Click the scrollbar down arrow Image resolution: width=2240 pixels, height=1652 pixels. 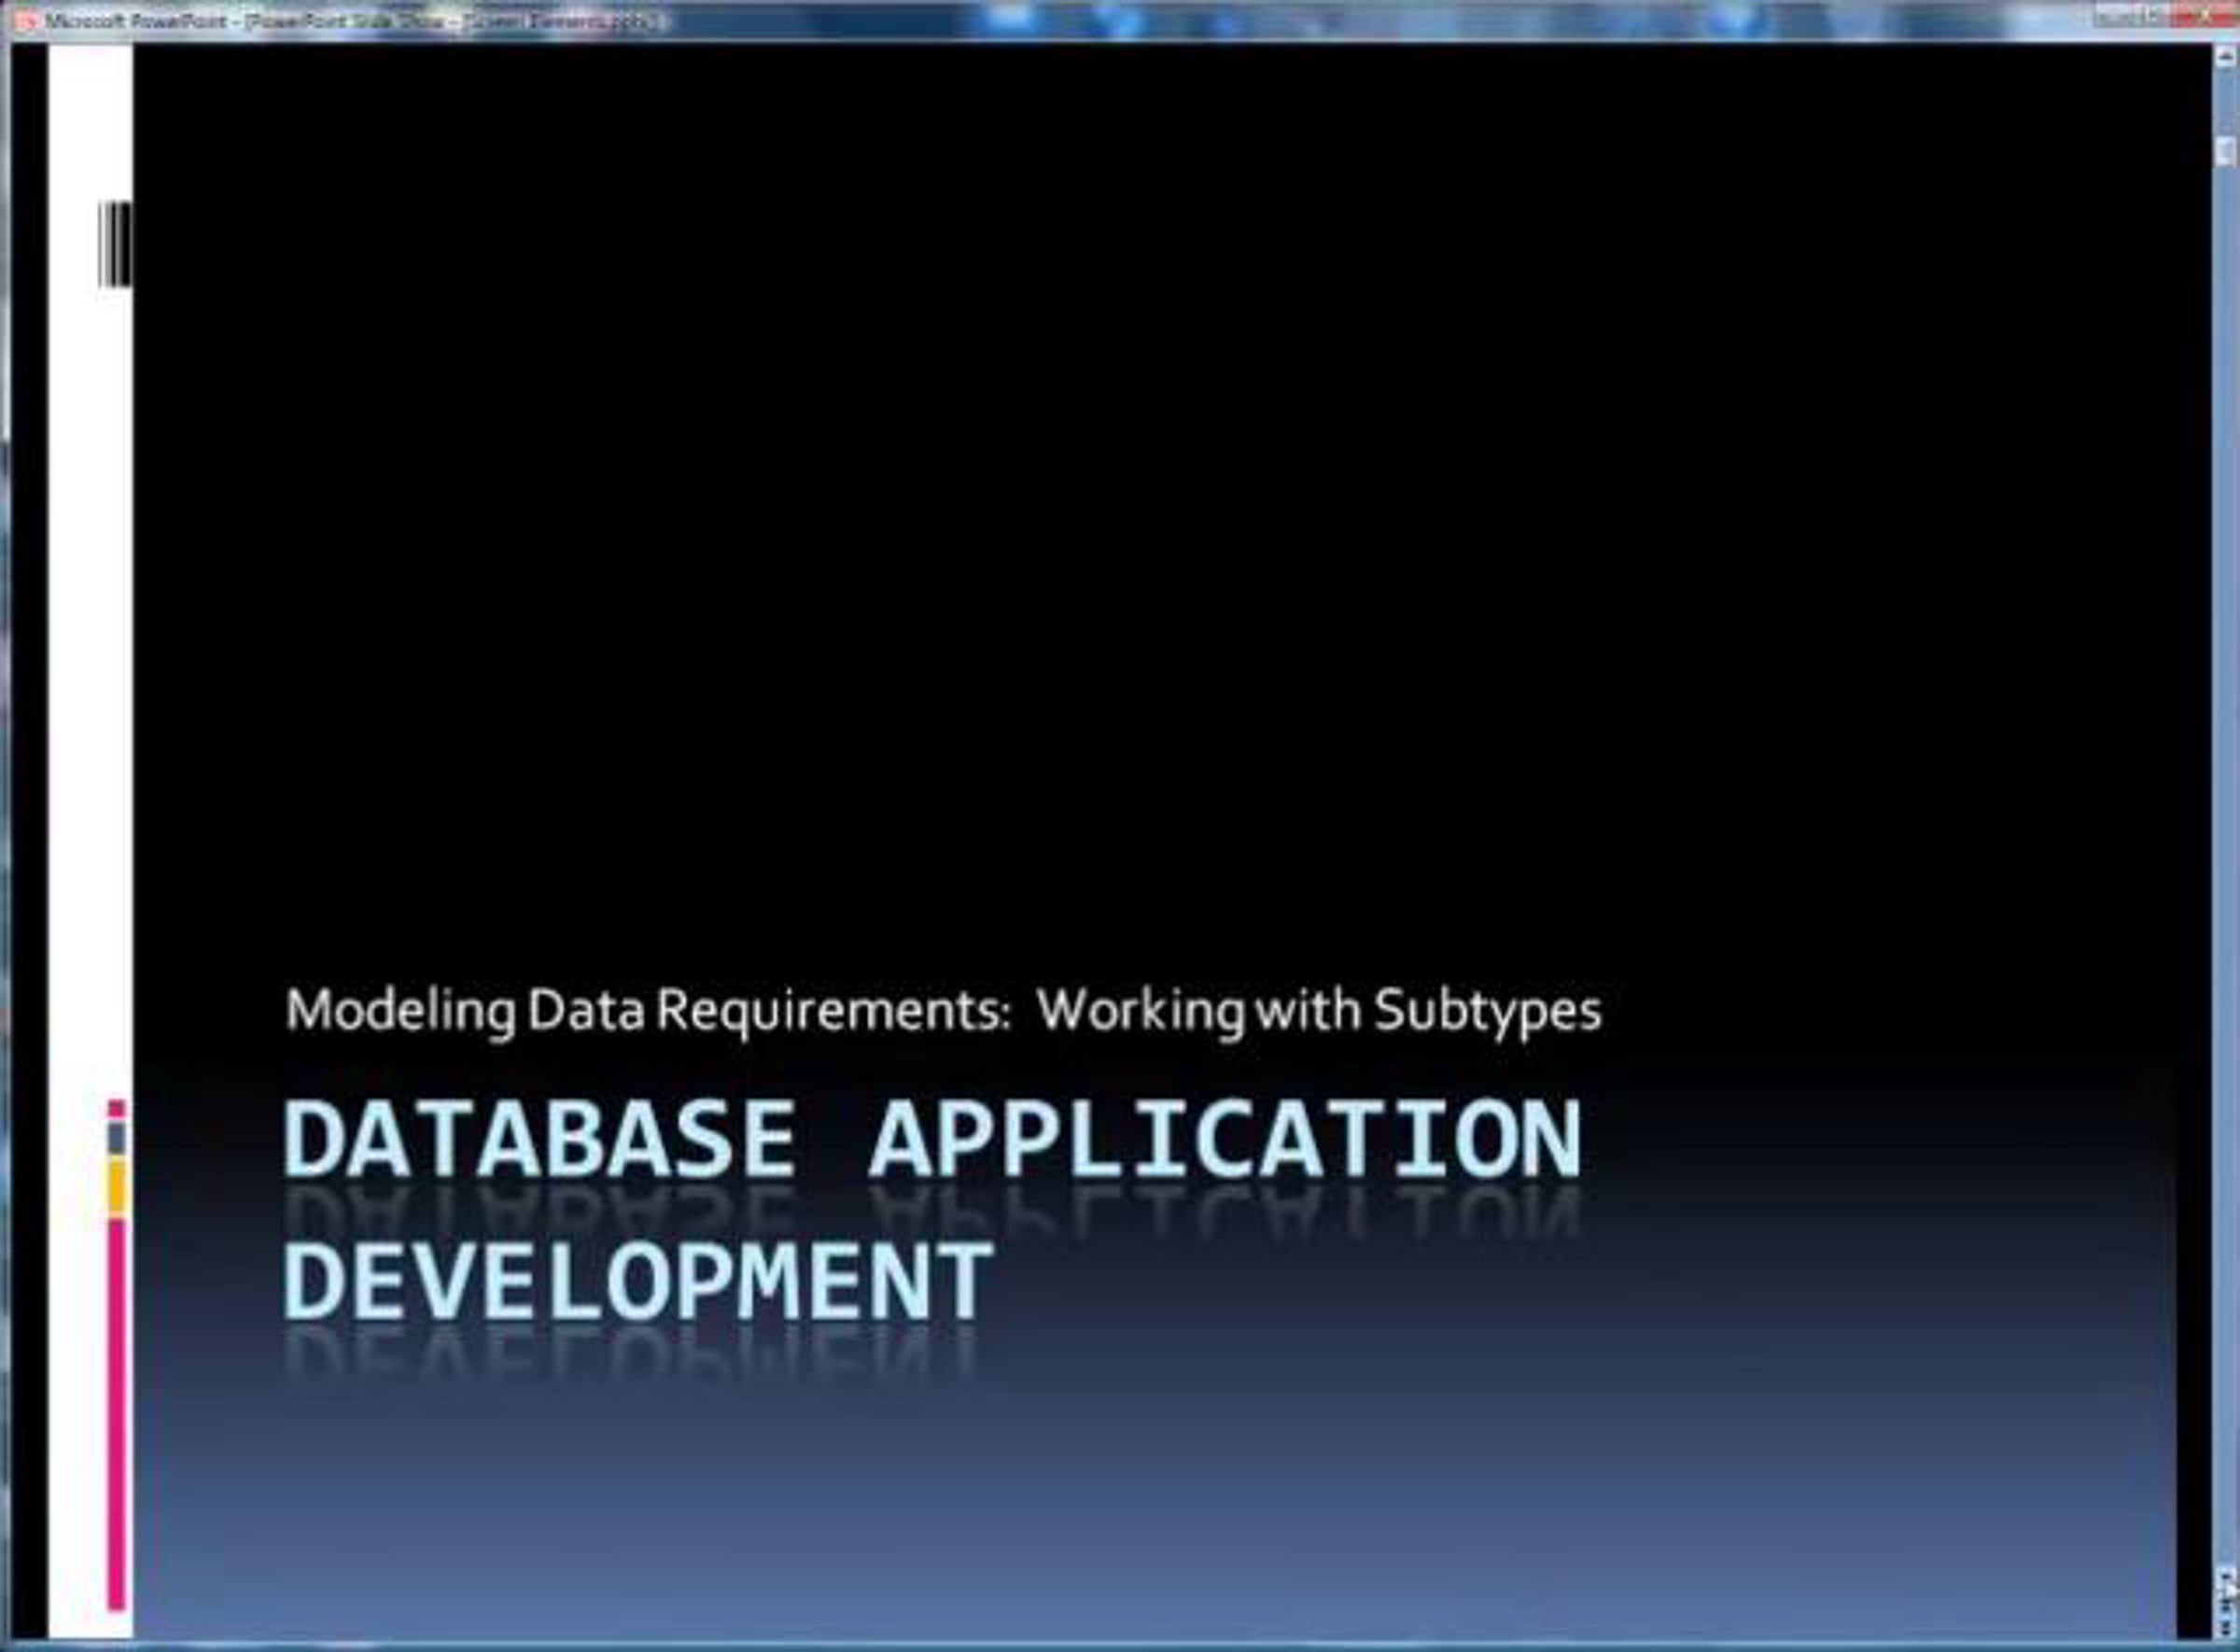[2225, 1577]
